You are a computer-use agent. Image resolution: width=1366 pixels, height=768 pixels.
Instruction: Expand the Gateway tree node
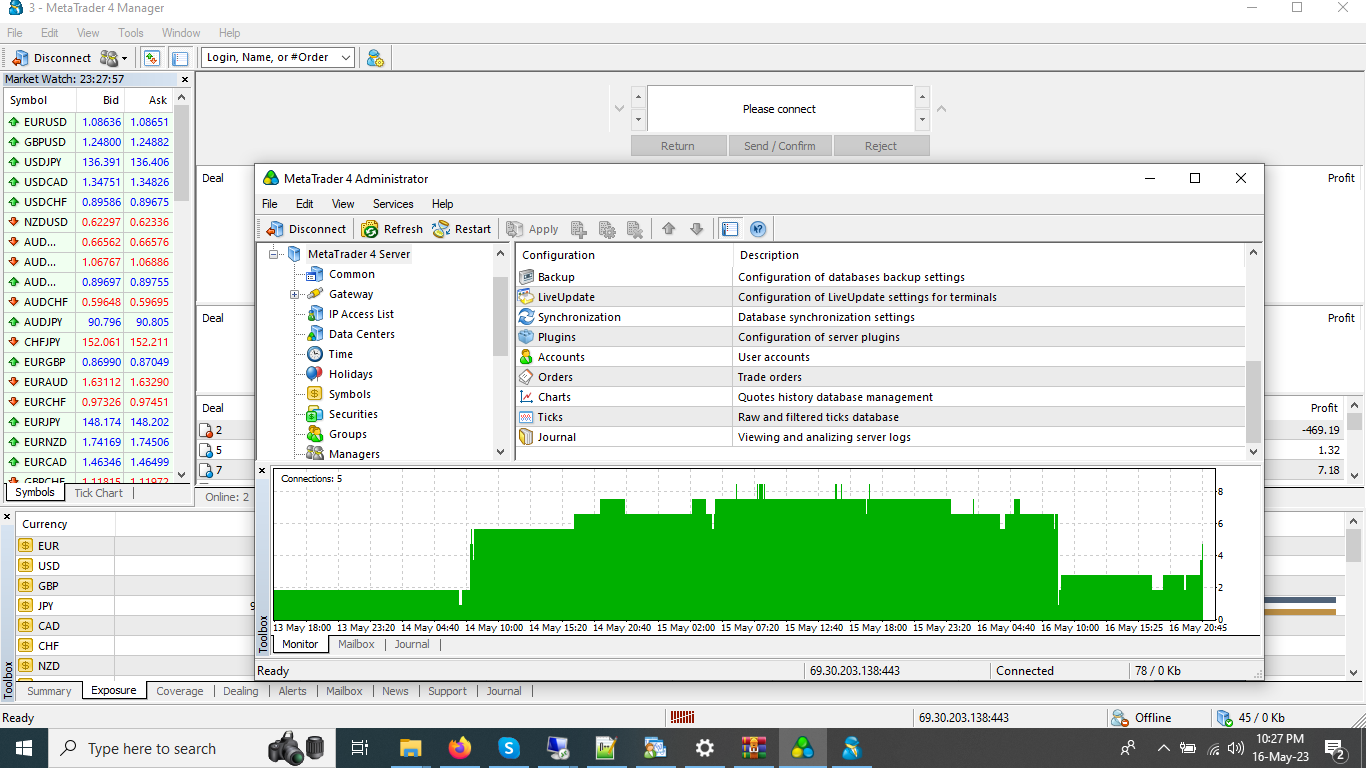click(295, 294)
